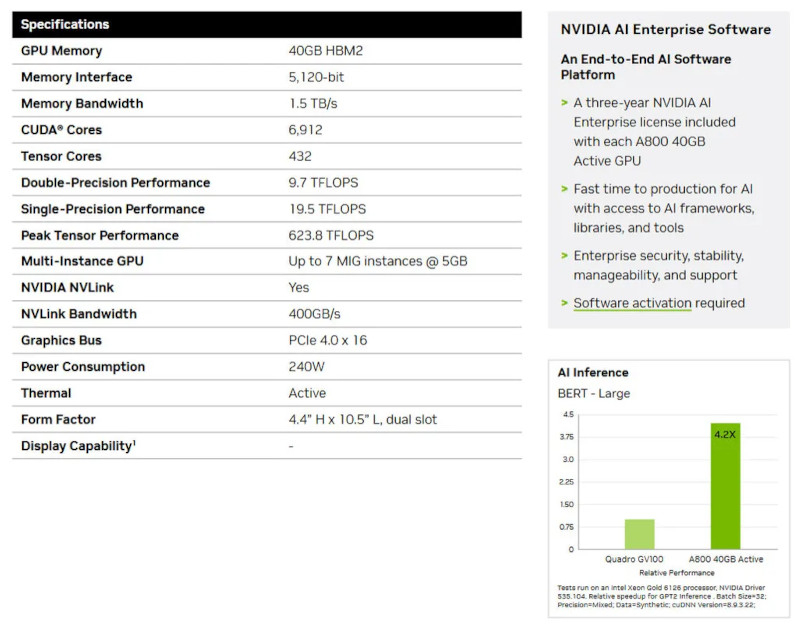Select the GPU Memory row label

tap(61, 51)
